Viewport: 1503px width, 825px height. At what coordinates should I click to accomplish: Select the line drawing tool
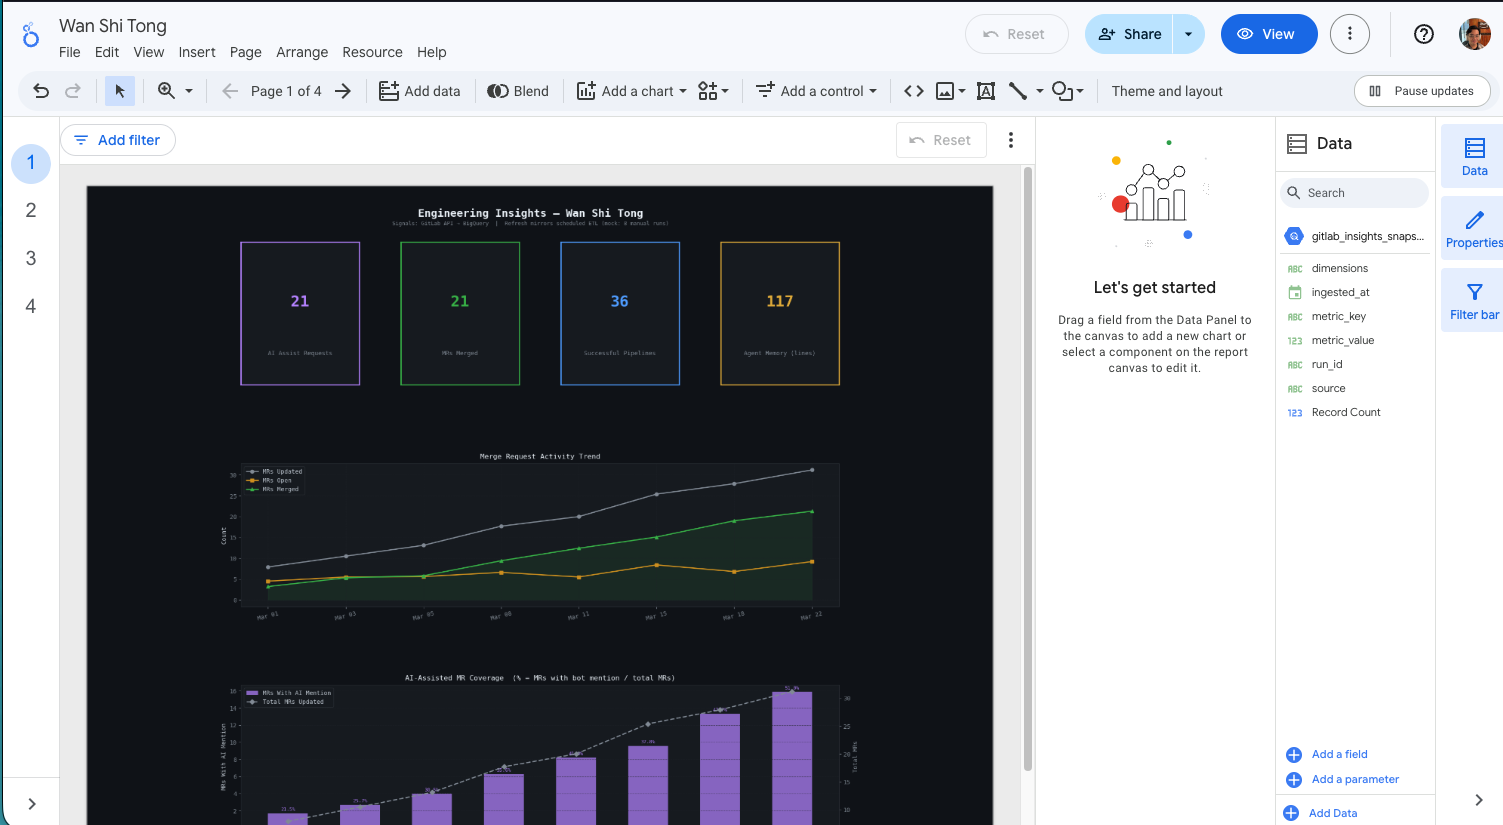click(1018, 91)
